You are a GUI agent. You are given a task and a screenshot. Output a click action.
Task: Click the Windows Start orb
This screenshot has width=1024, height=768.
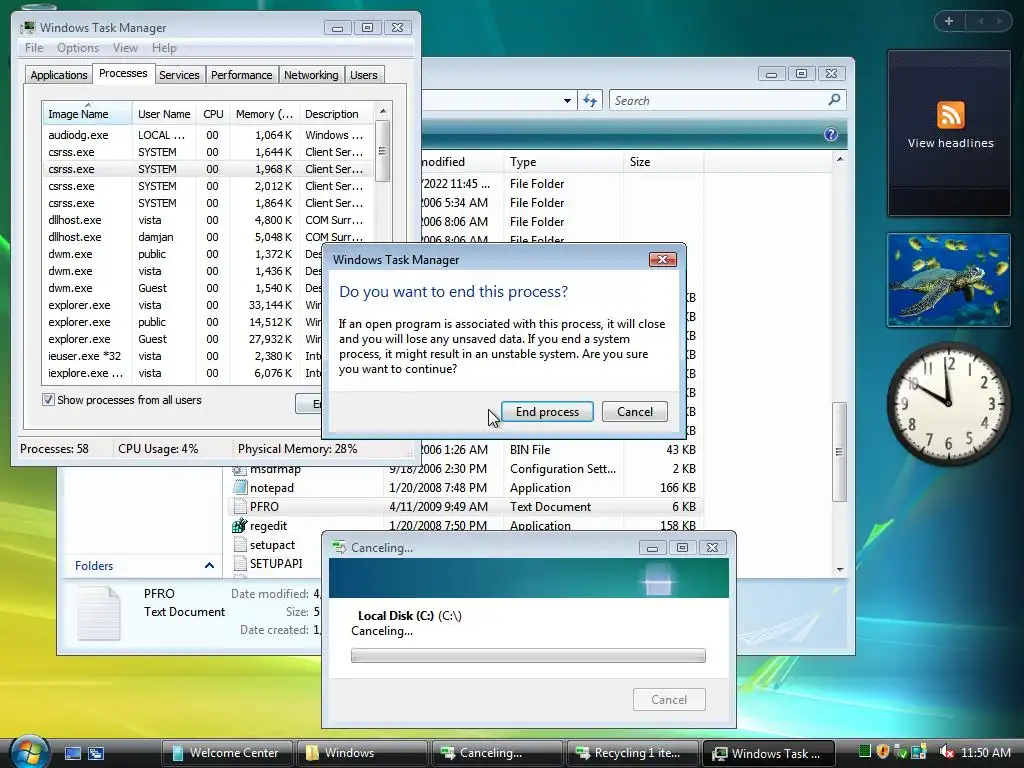29,752
